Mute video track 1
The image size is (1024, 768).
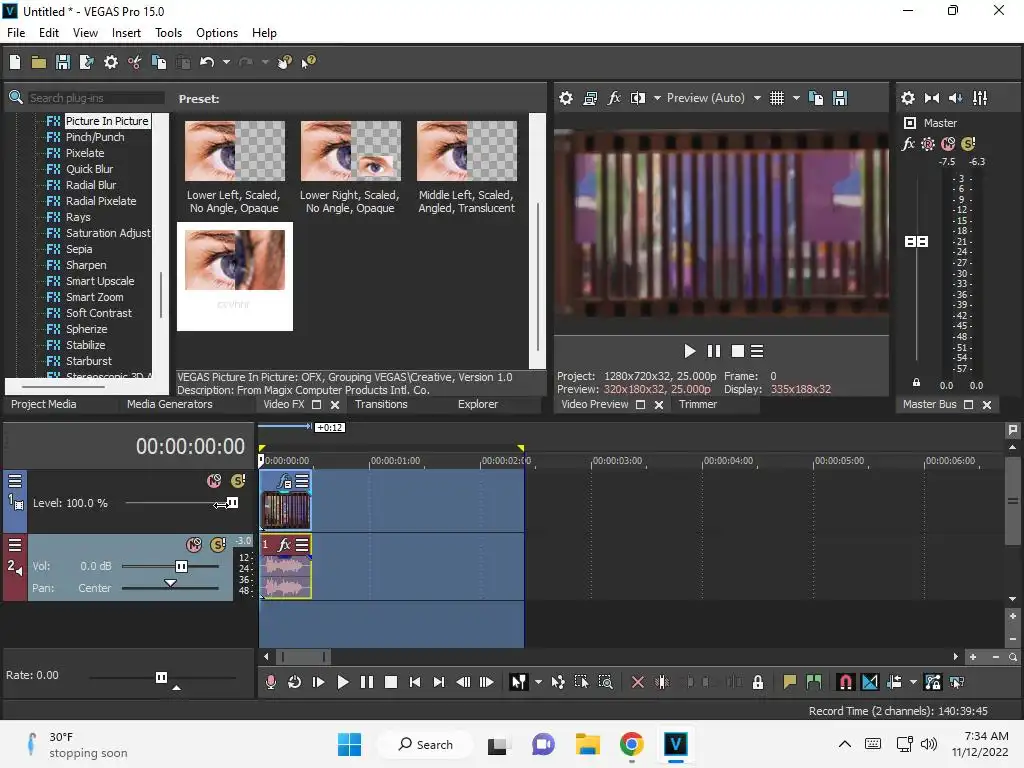pos(214,481)
